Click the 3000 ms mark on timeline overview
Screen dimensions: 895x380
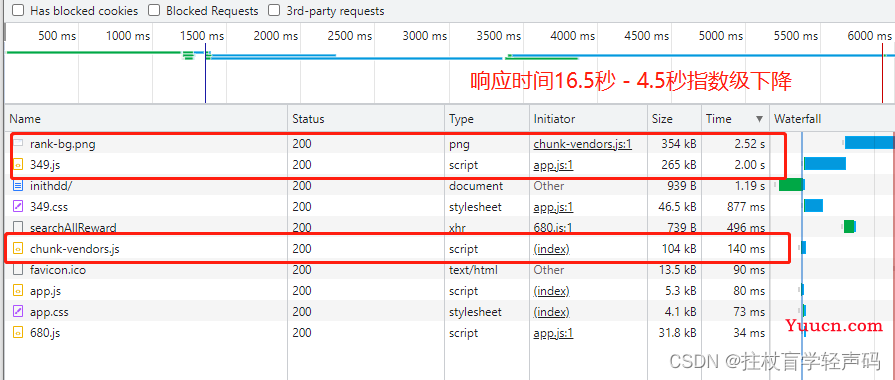point(424,36)
